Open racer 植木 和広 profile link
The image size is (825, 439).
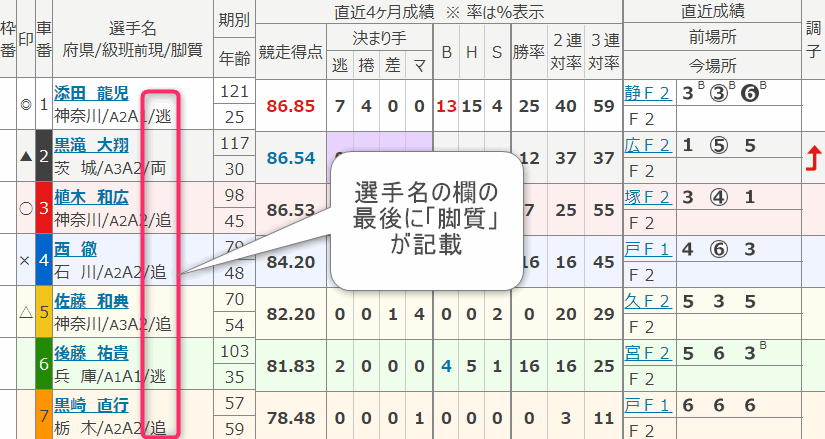91,197
